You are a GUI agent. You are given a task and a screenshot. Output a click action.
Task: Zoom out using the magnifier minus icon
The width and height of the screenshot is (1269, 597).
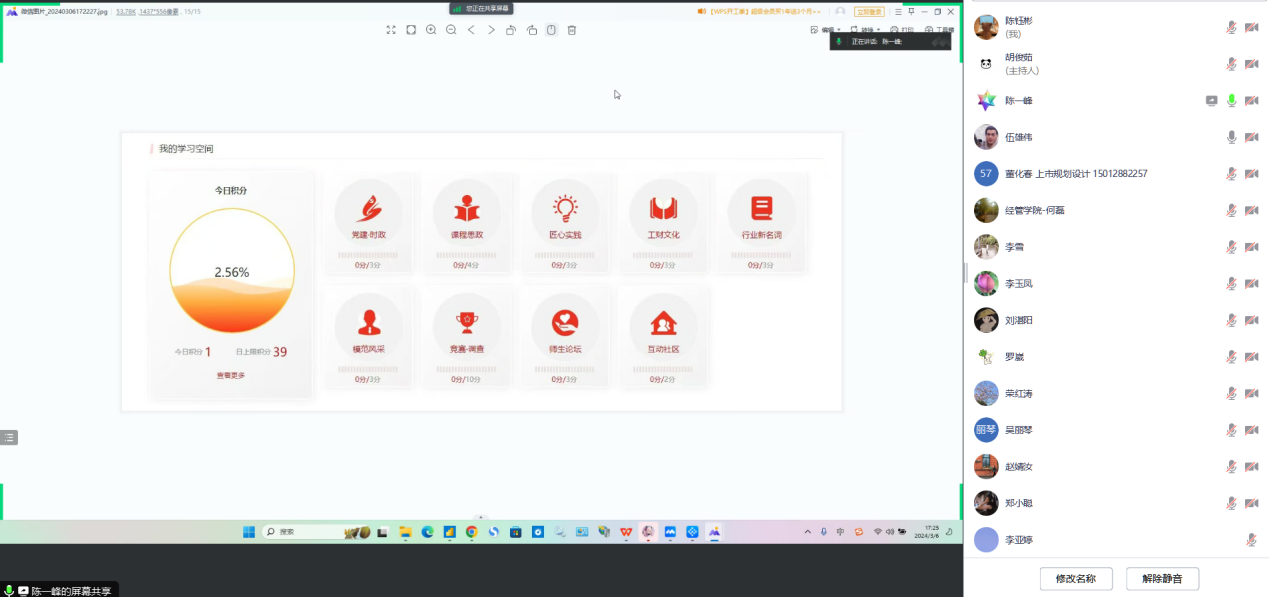pos(451,30)
